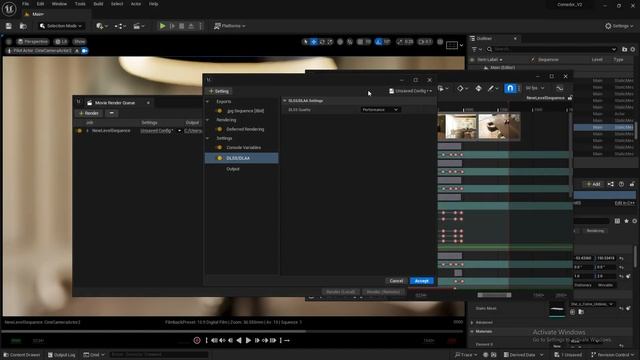Open the viewport Show flags menu
Screen dimensions: 640x360
(80, 42)
